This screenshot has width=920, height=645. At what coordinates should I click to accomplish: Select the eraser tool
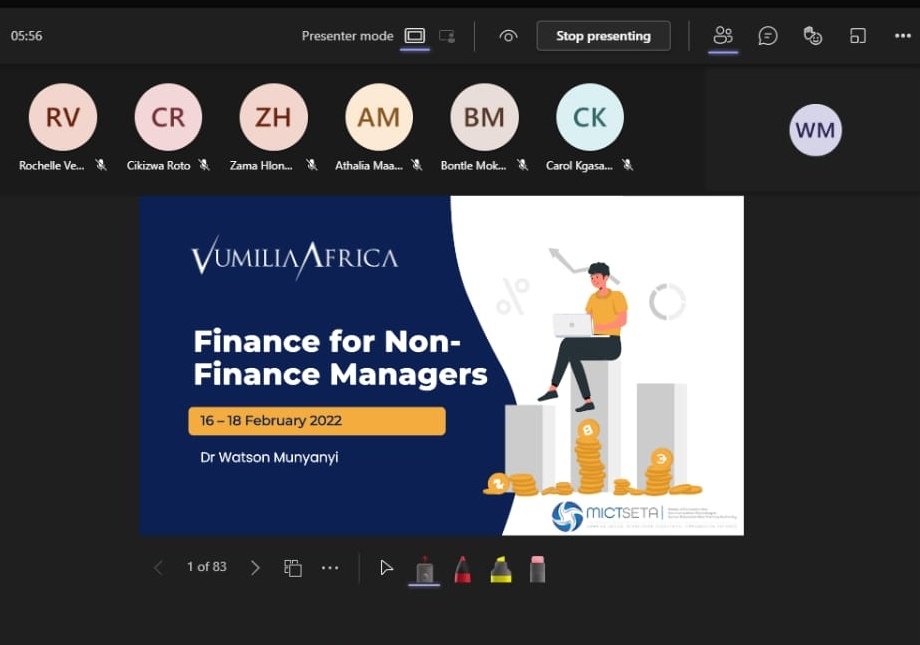pos(537,569)
